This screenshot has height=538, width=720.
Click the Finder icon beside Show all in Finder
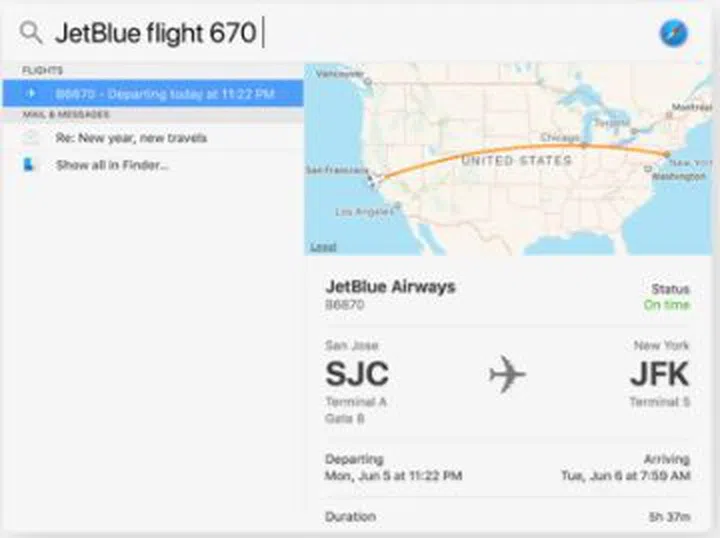point(31,165)
